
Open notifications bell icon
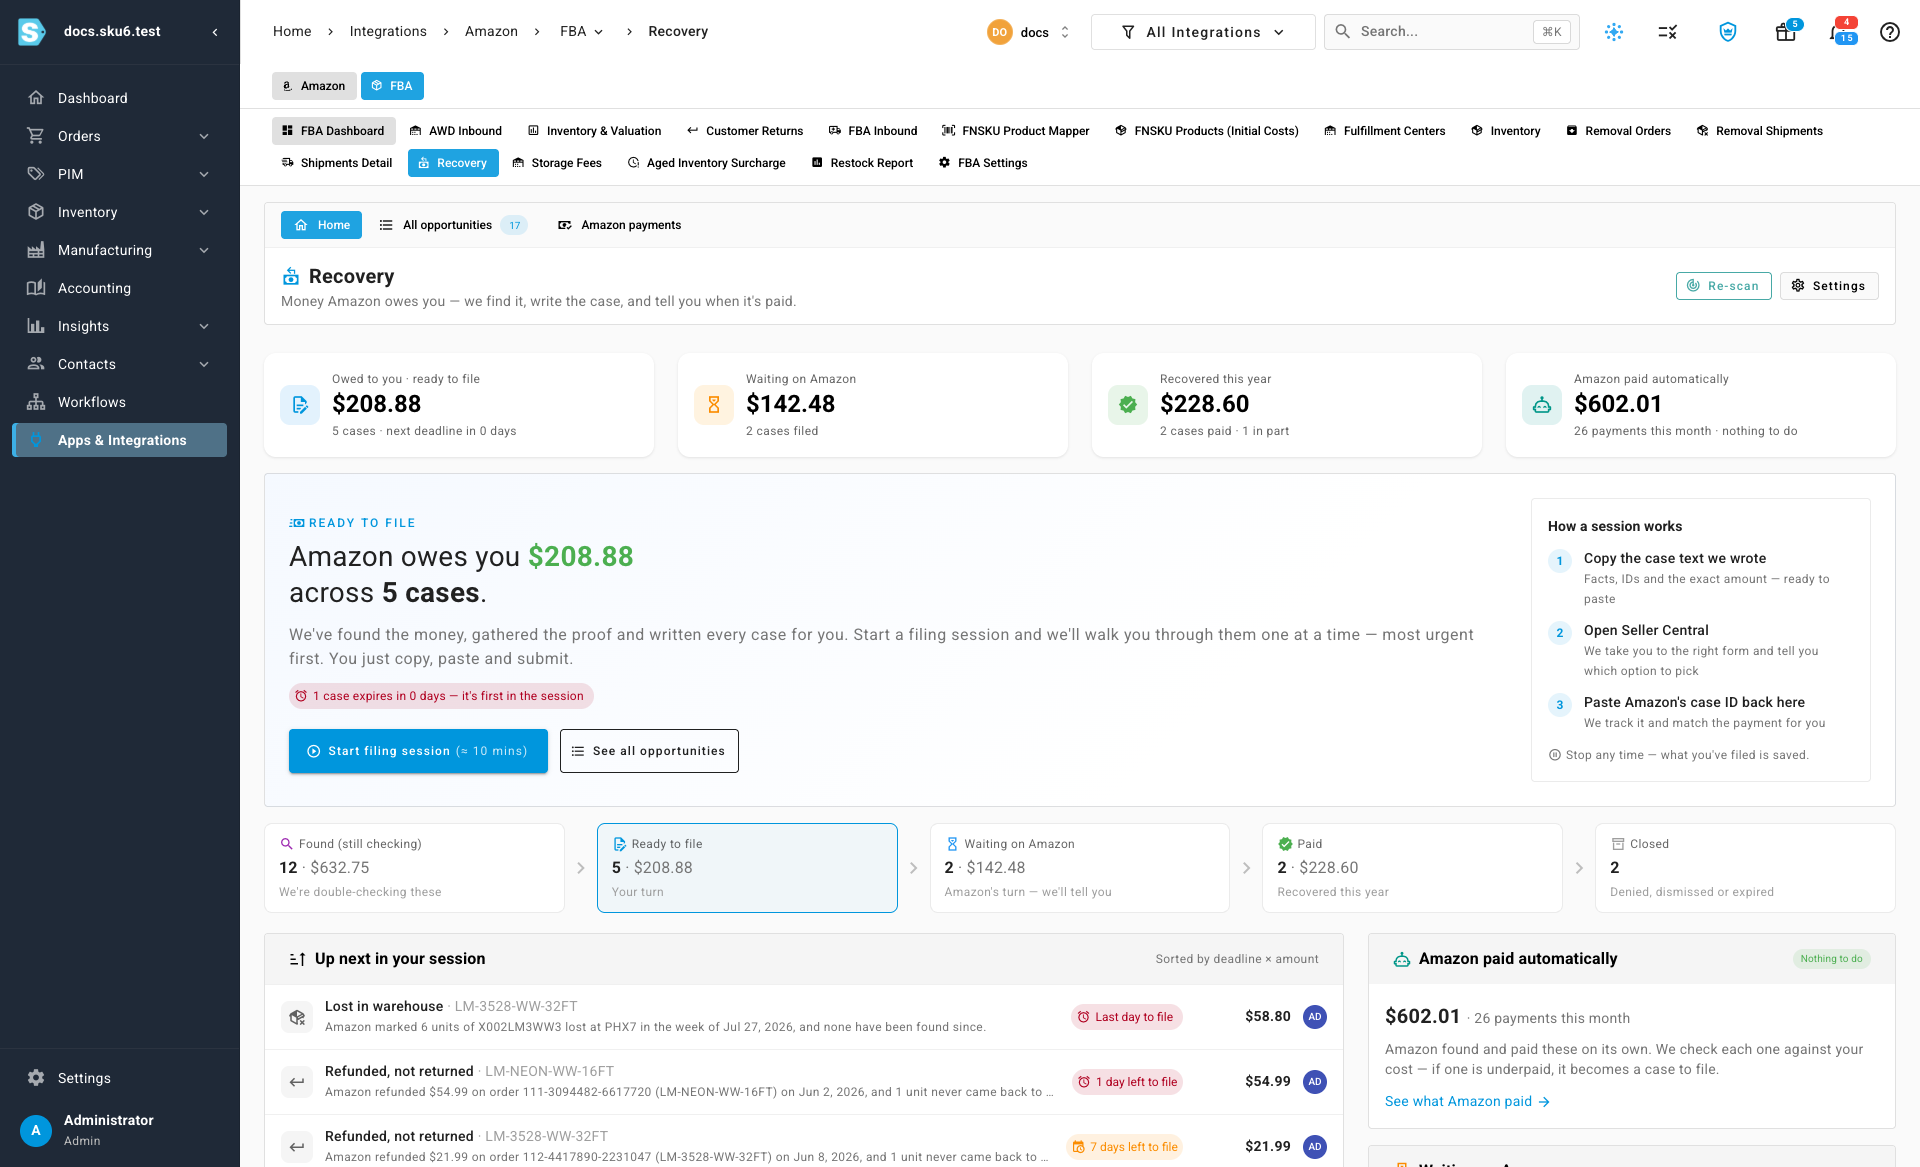[x=1840, y=32]
